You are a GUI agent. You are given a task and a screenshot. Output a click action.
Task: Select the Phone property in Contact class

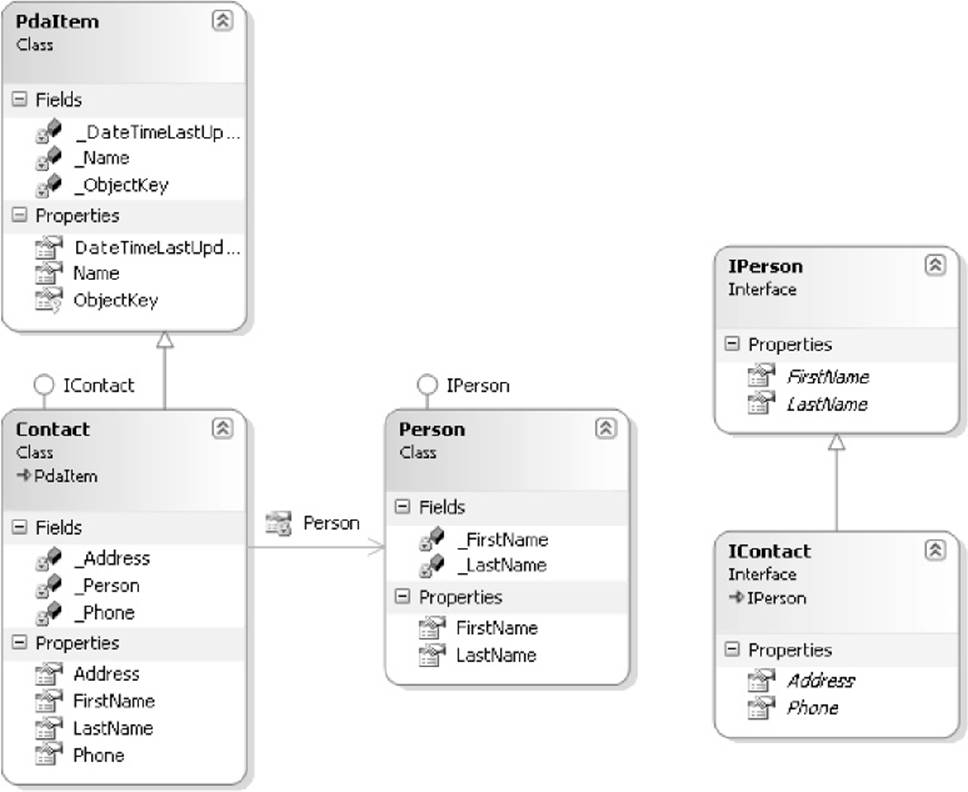click(99, 755)
